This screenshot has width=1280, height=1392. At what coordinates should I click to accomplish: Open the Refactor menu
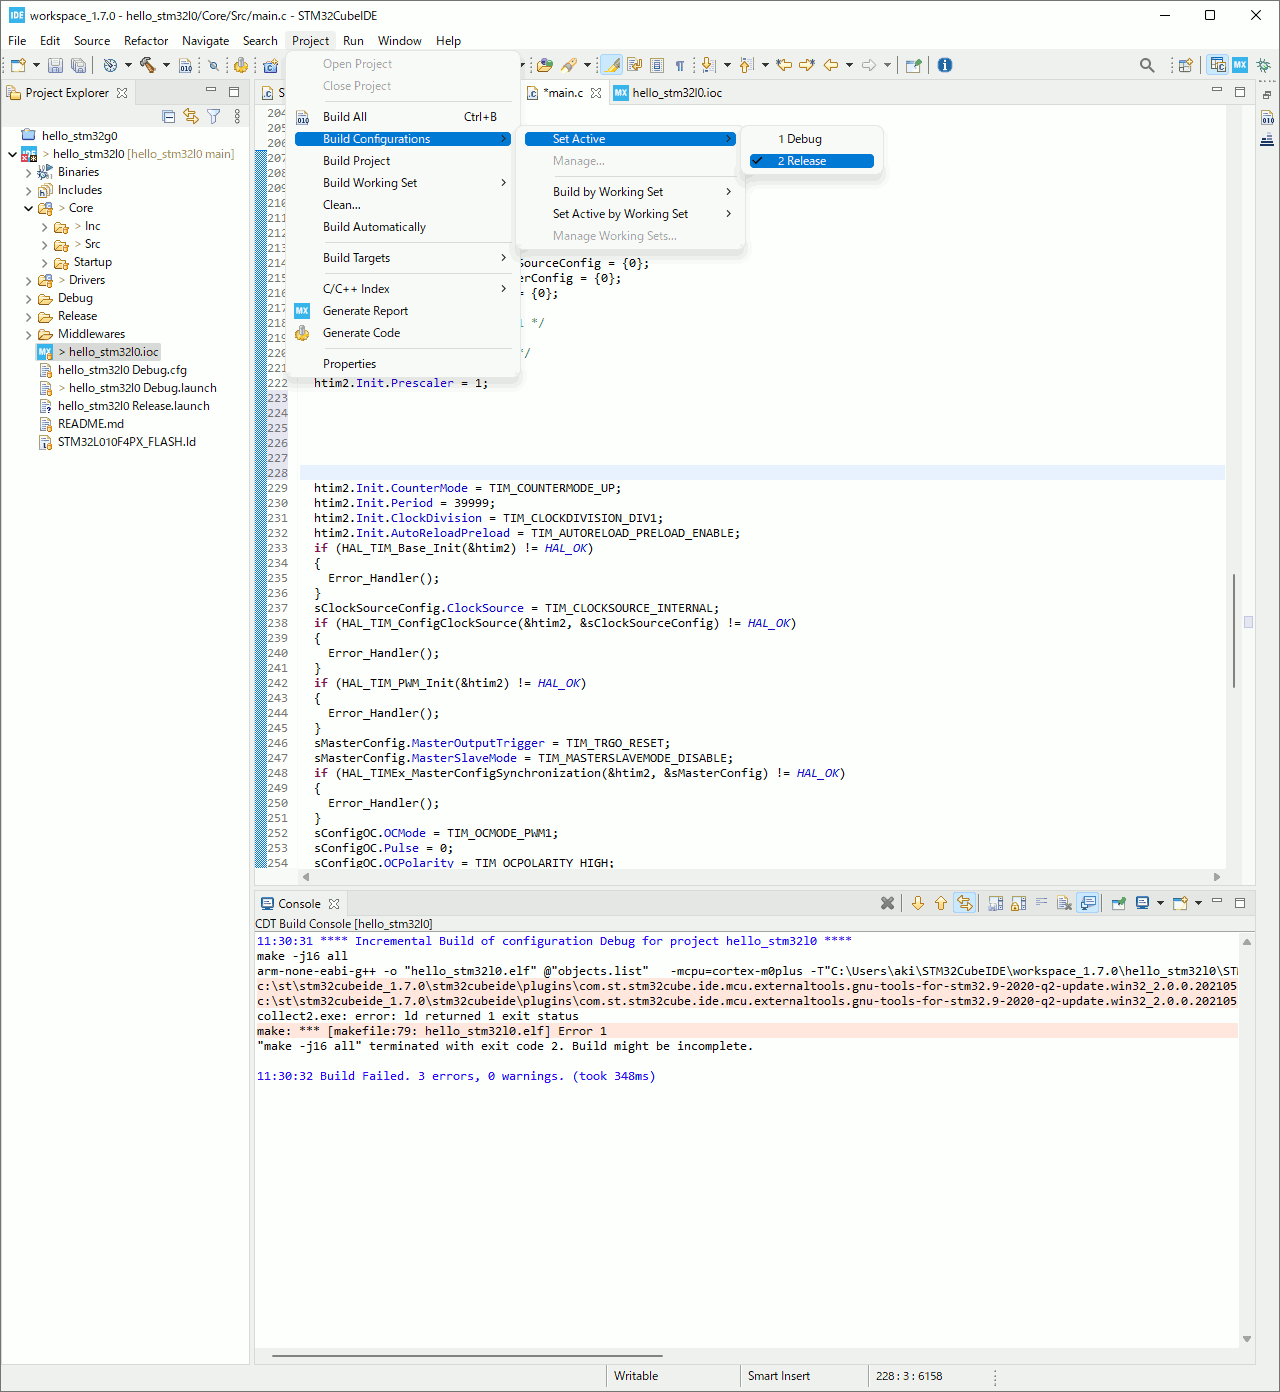146,41
